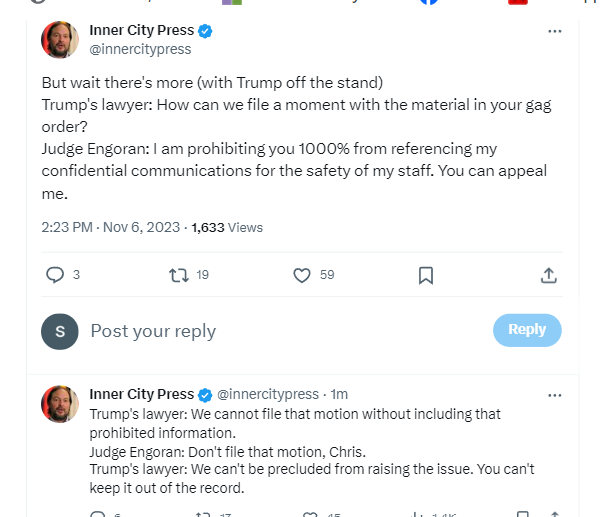Bookmark the main Inner City Press tweet

[x=426, y=275]
